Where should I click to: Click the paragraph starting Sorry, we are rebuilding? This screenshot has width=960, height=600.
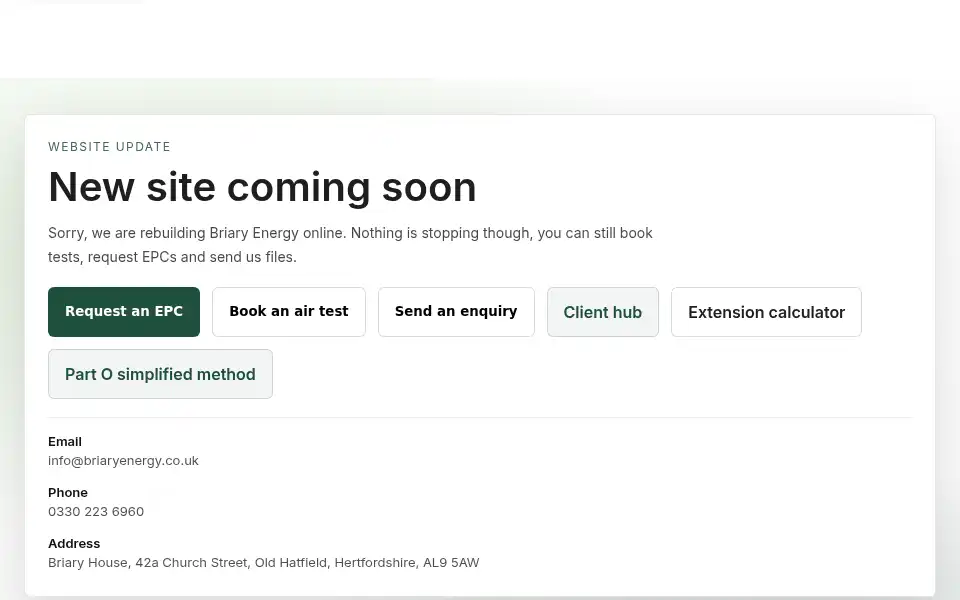pyautogui.click(x=350, y=245)
